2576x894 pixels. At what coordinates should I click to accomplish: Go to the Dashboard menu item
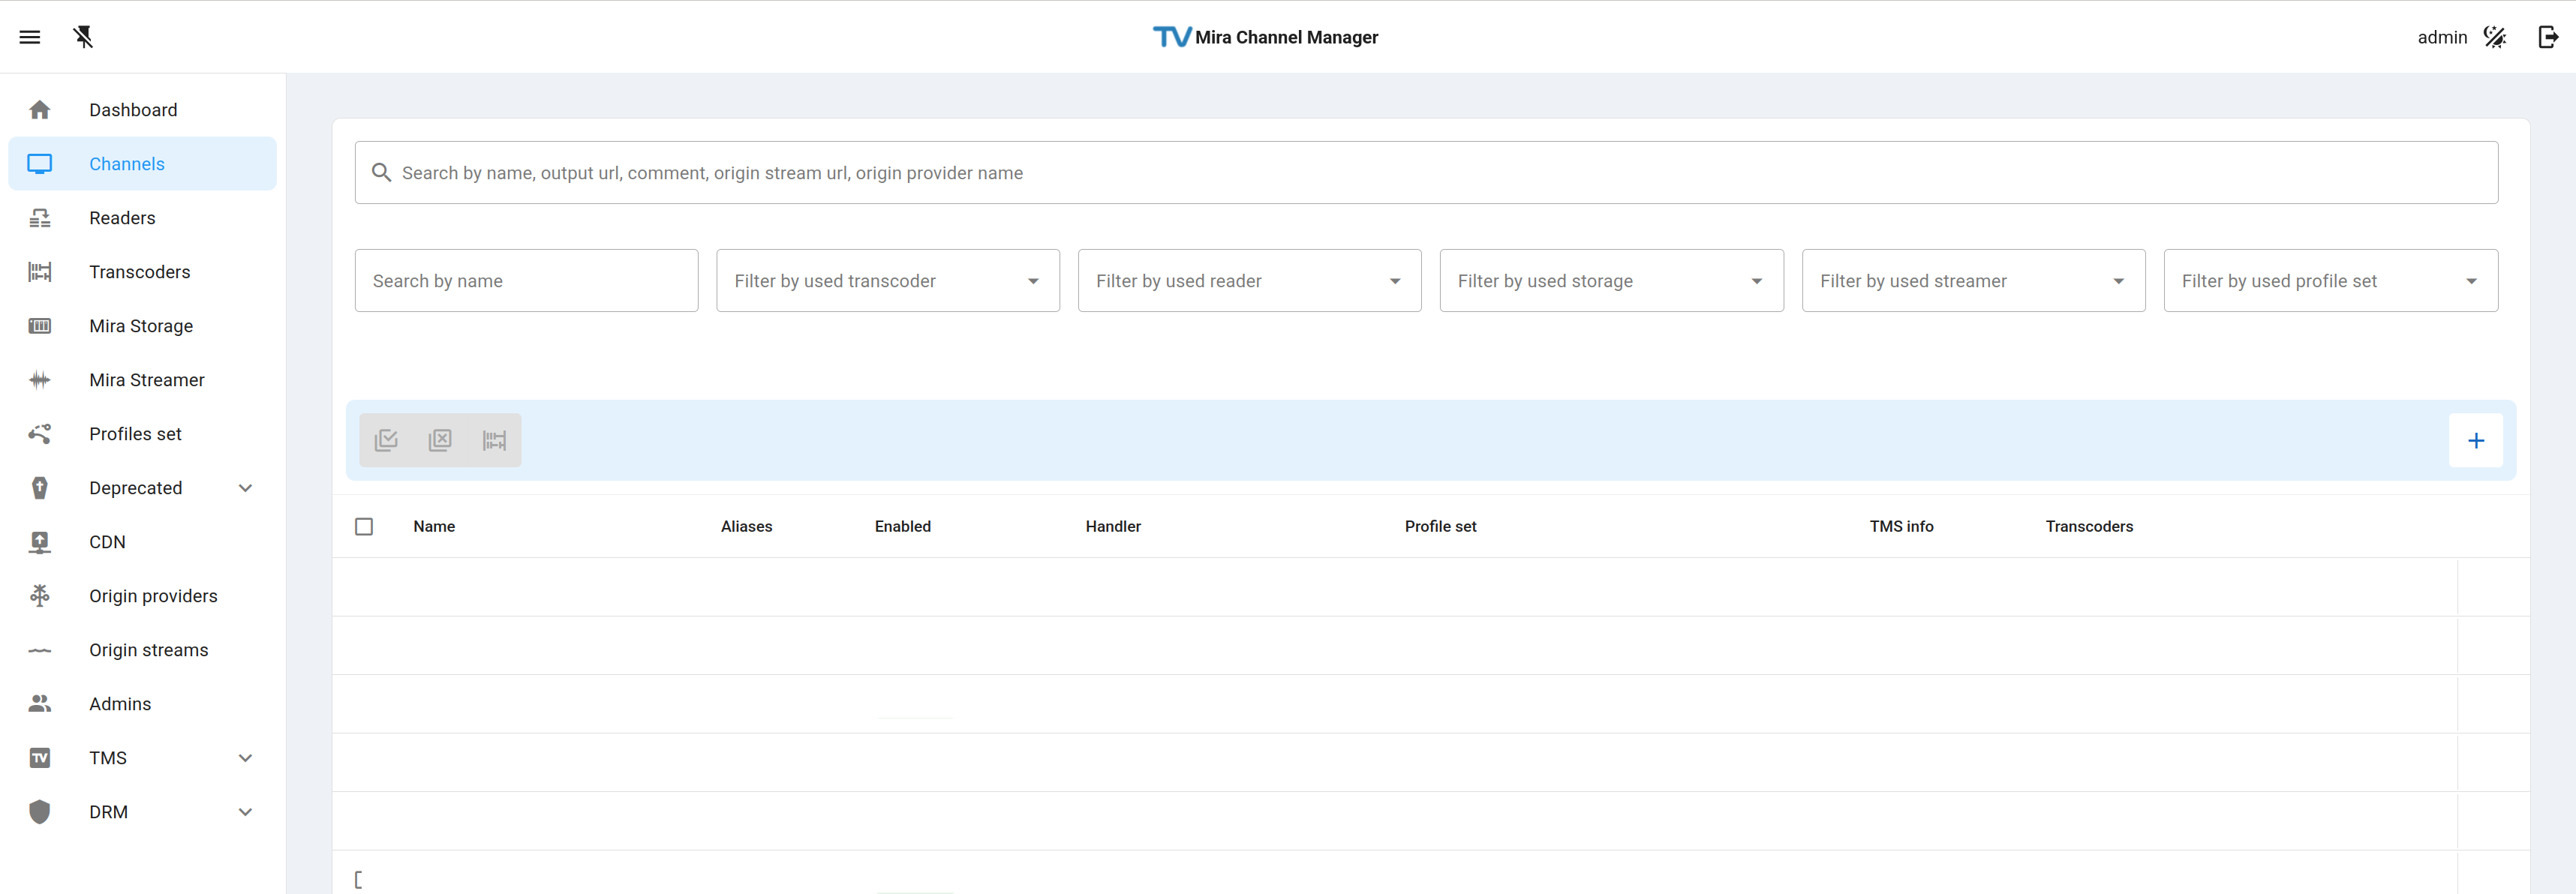click(x=133, y=110)
